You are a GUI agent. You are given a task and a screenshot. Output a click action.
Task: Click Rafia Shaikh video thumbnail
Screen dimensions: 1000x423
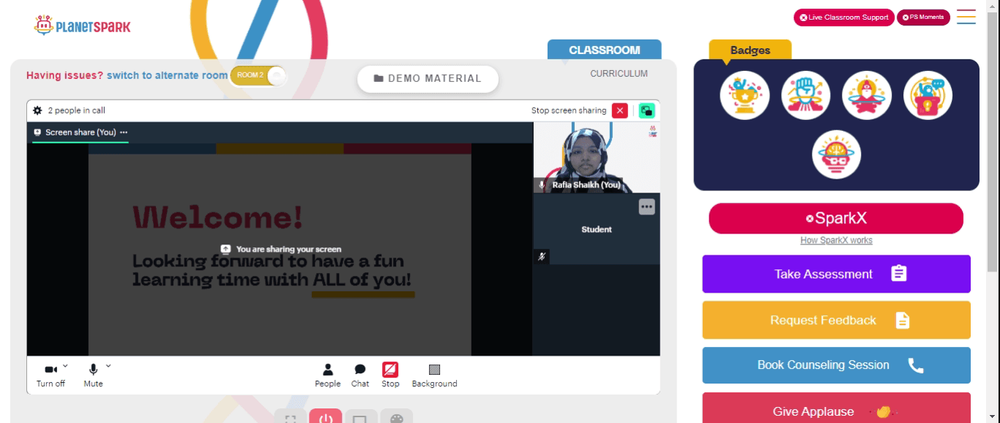596,158
